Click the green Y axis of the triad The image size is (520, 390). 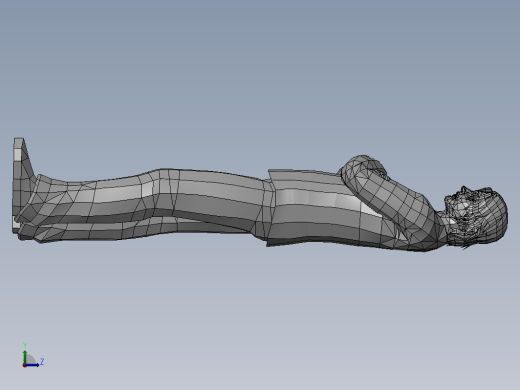click(25, 357)
